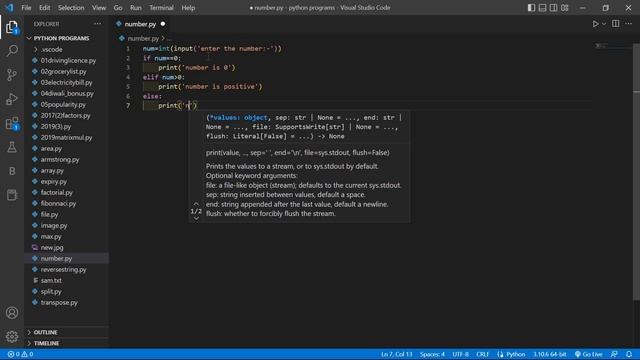Open the Extensions view
The height and width of the screenshot is (360, 640).
(12, 123)
